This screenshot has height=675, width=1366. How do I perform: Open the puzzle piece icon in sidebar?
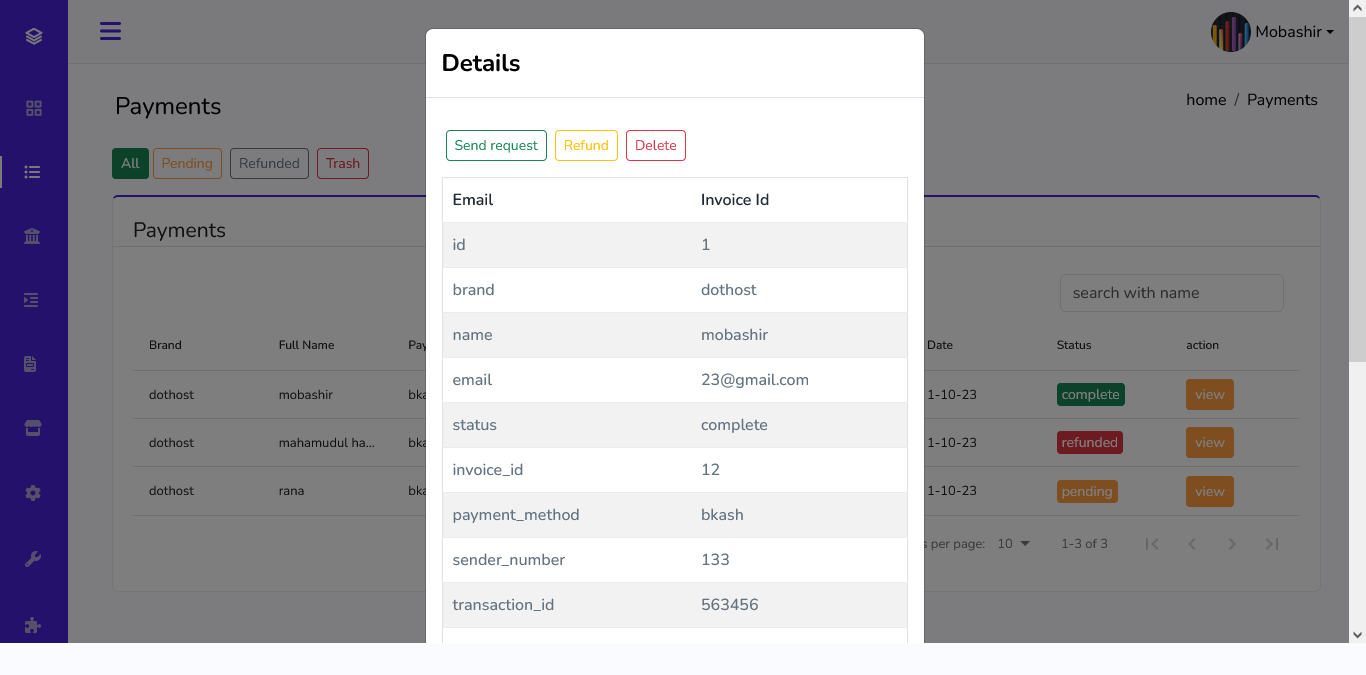(x=33, y=624)
